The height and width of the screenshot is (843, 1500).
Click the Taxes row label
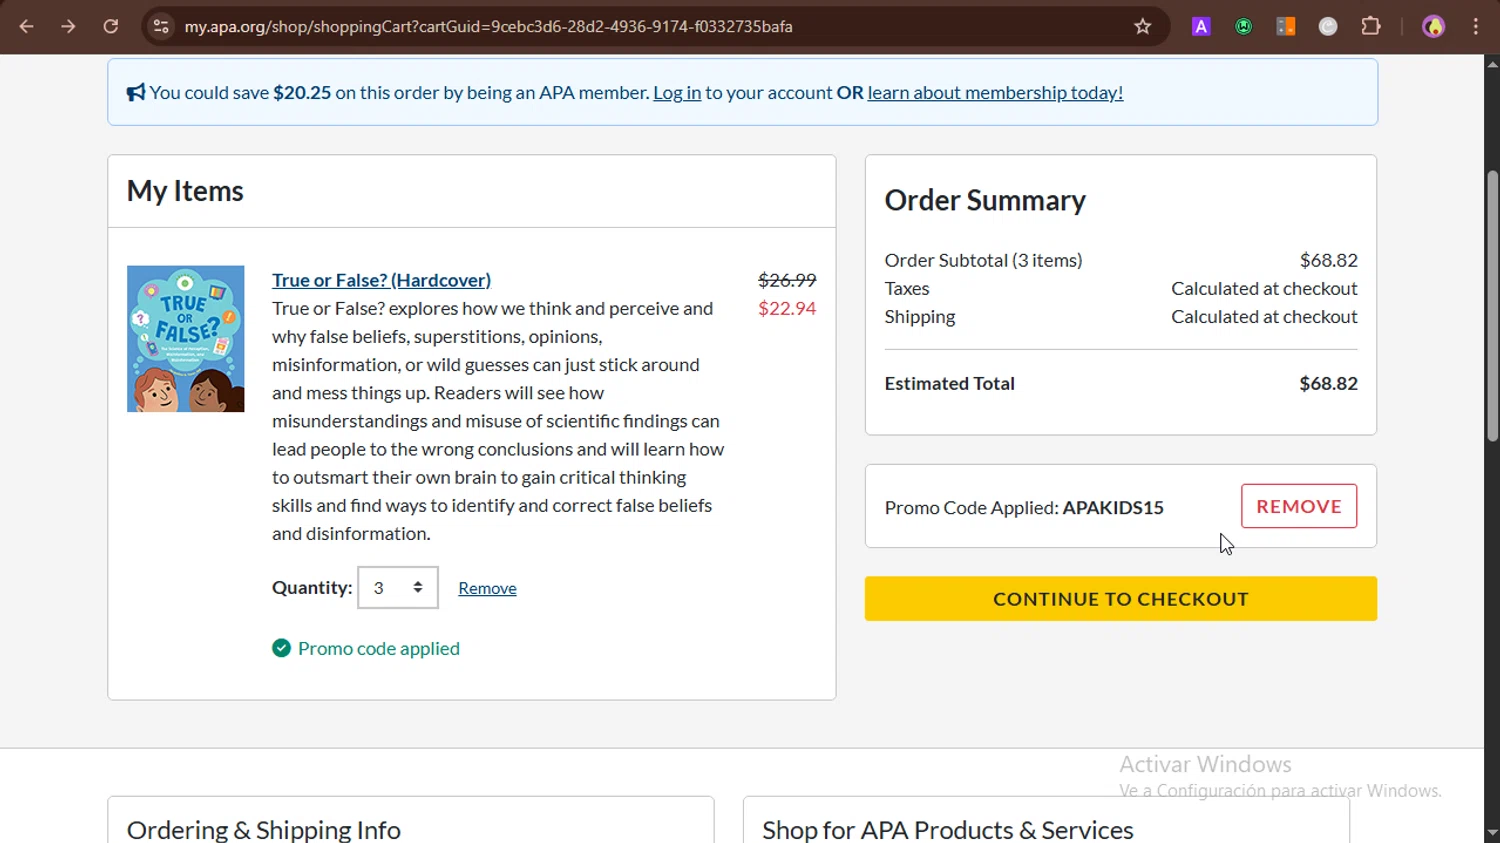point(907,288)
